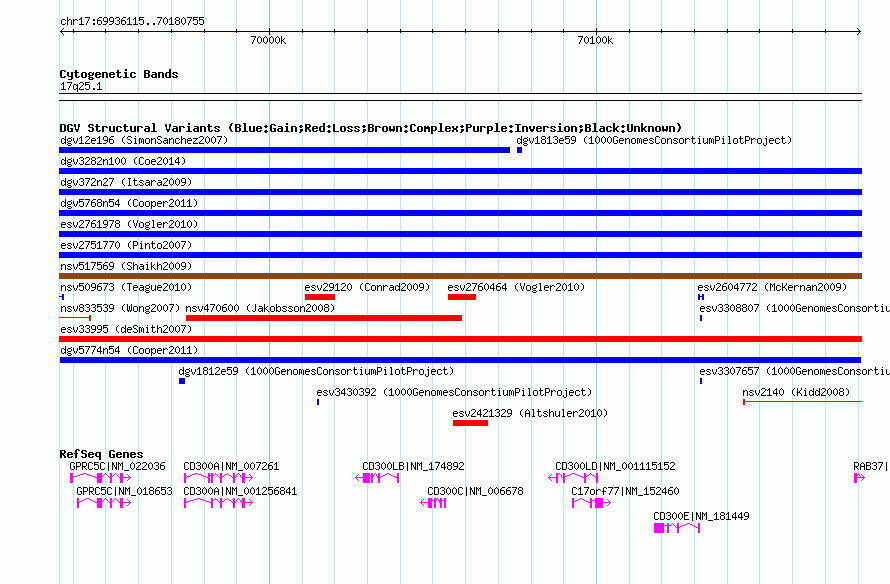This screenshot has height=584, width=890.
Task: Click the right arrow of the chromosome ruler
Action: pos(858,32)
